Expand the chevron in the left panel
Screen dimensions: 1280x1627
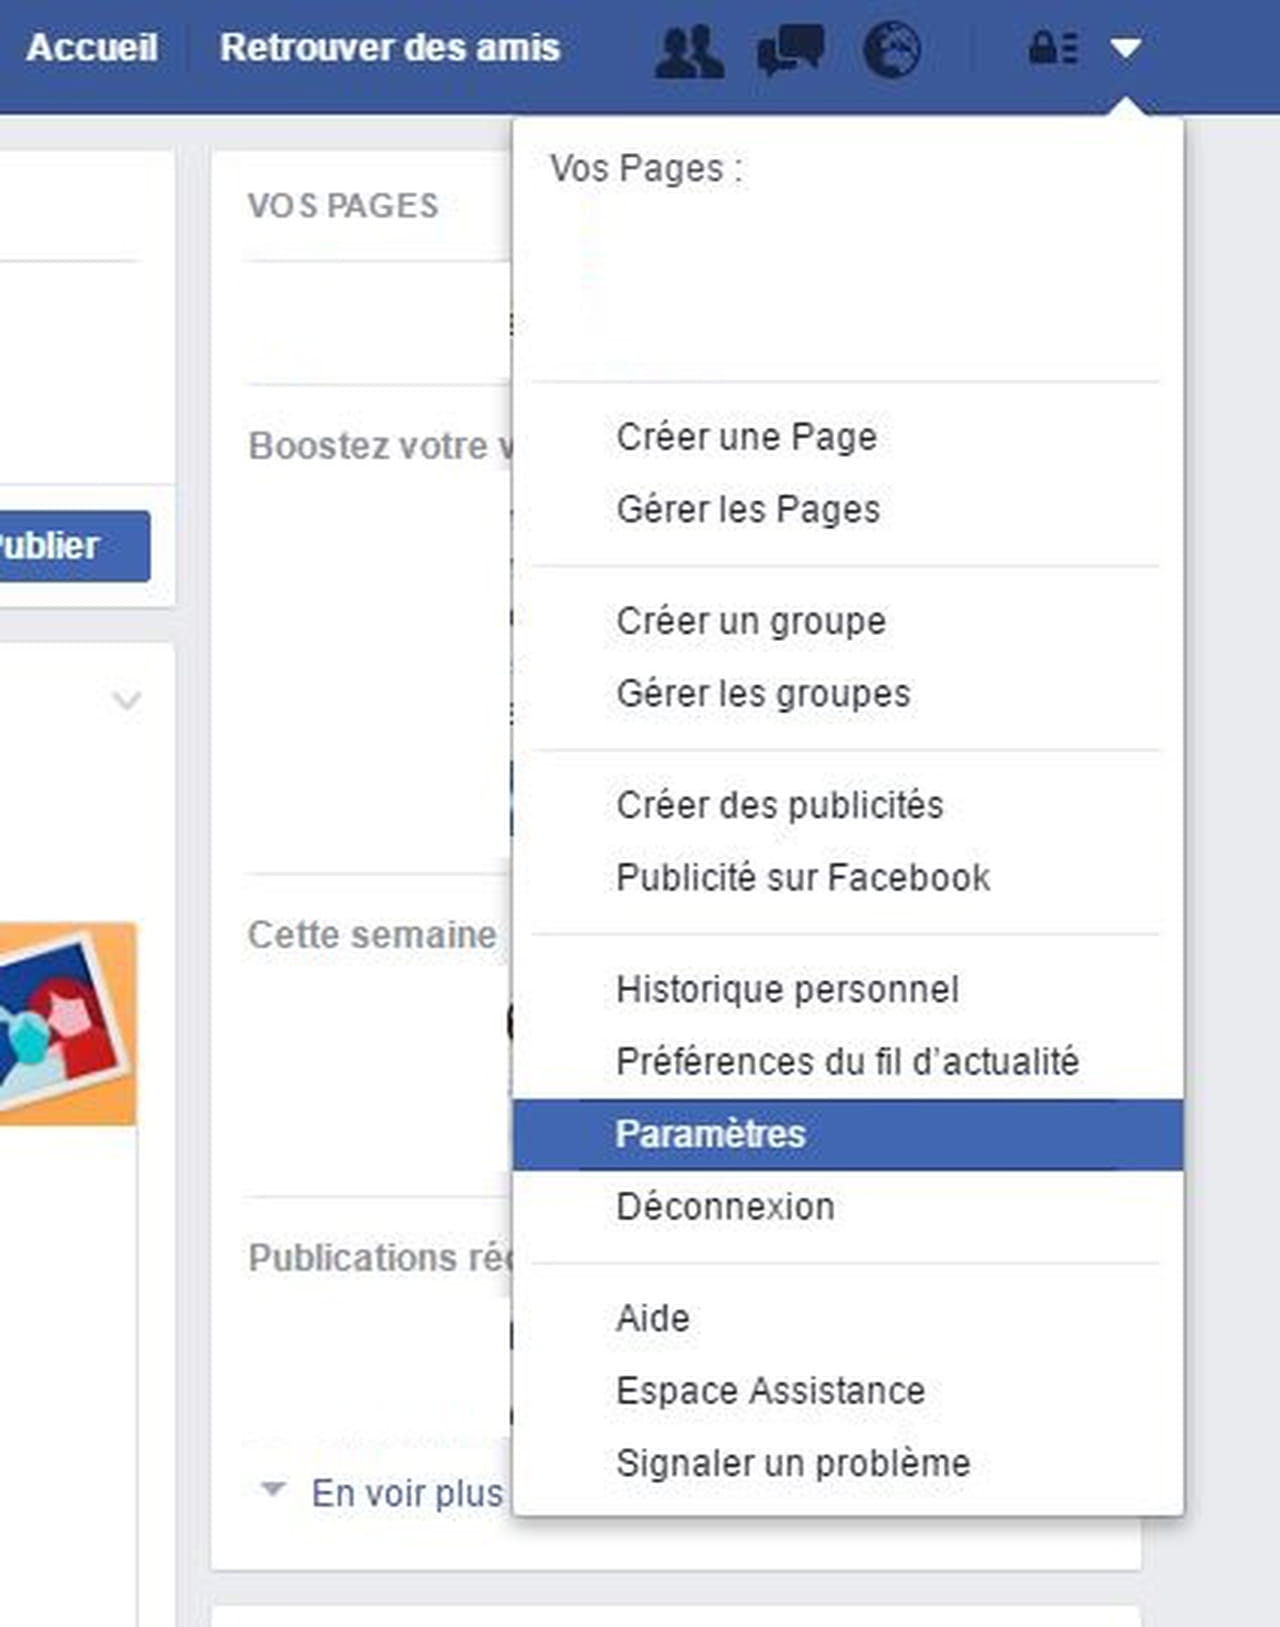[x=127, y=700]
